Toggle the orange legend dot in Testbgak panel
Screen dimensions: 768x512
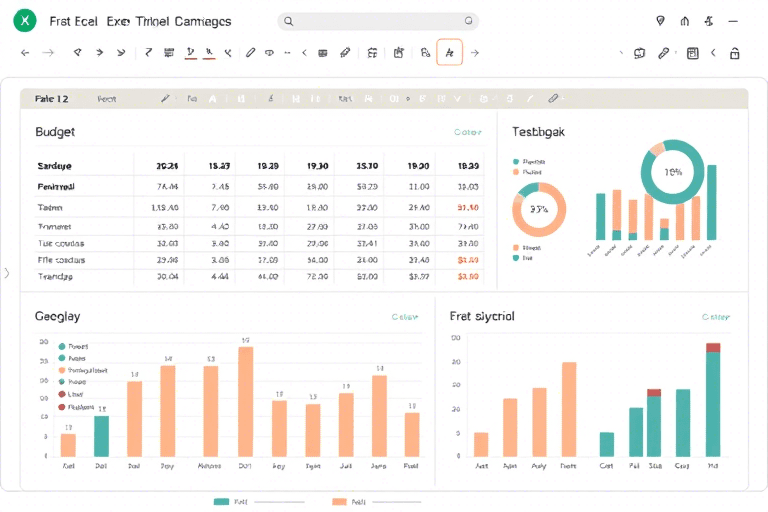[516, 172]
